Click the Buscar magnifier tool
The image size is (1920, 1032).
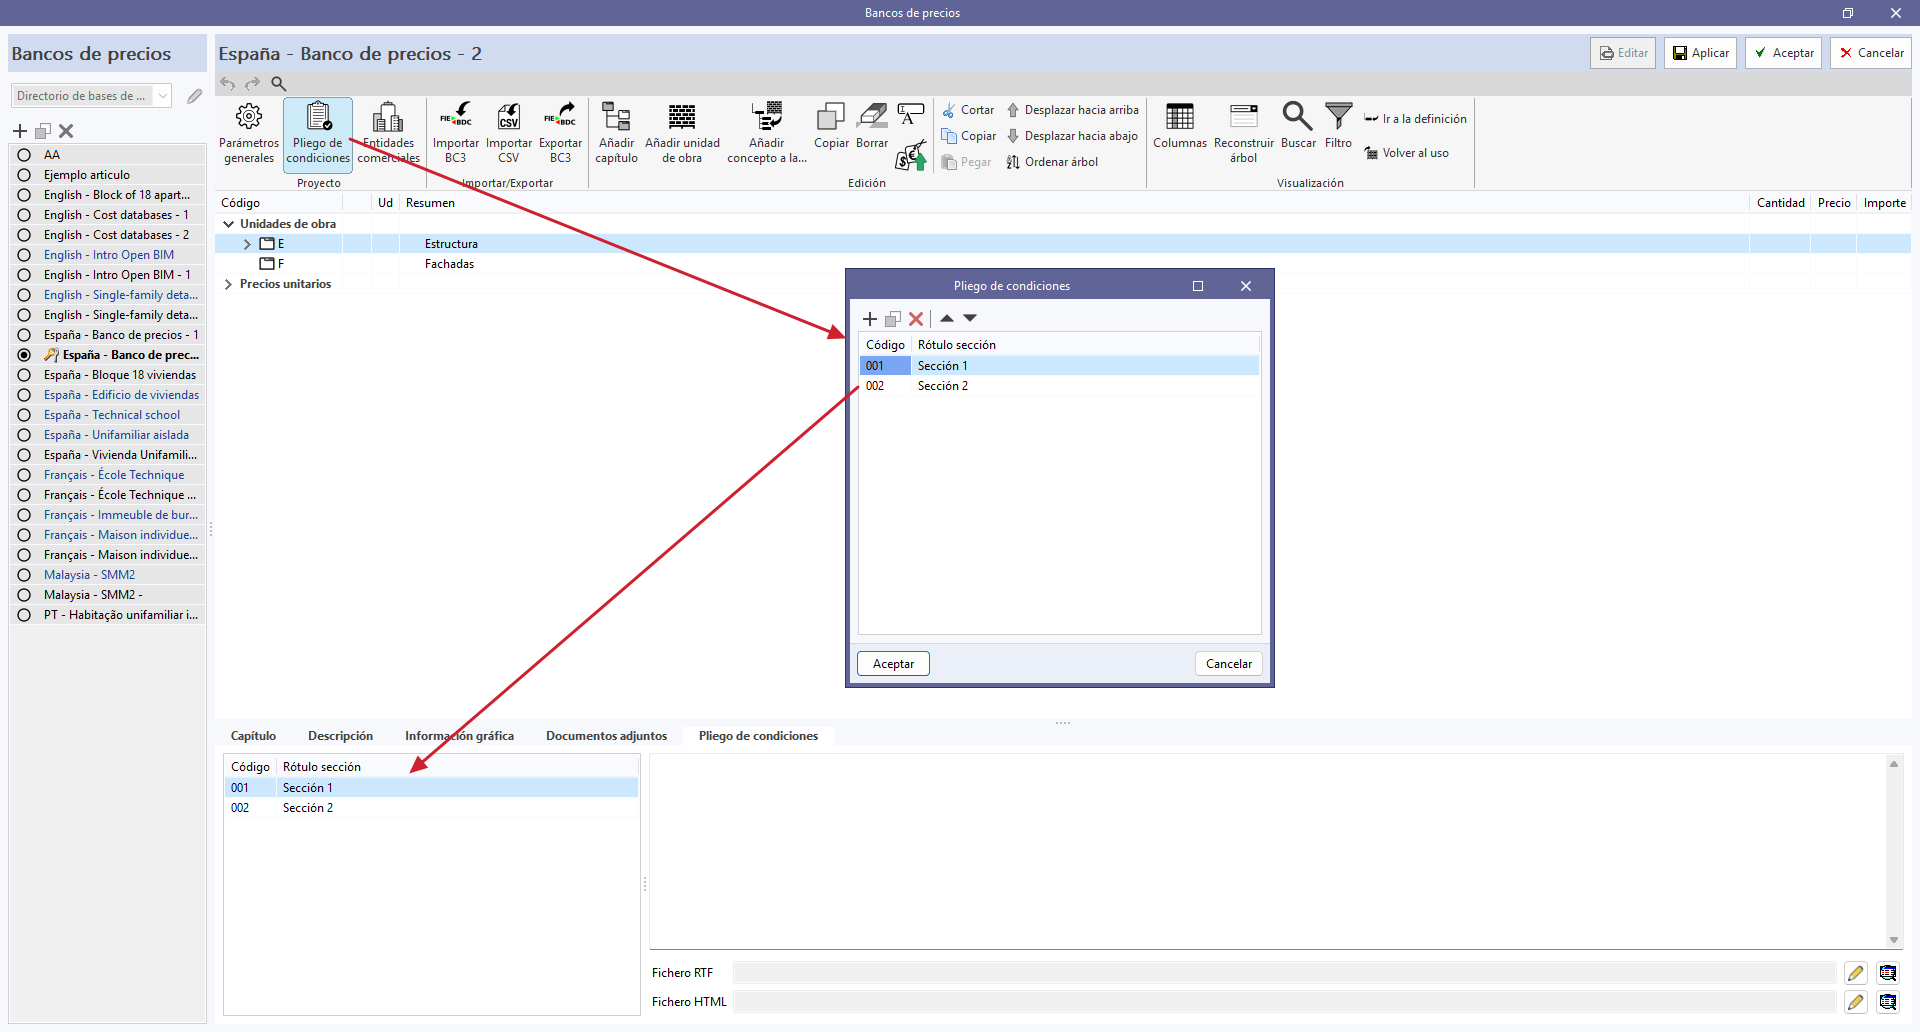click(1298, 127)
